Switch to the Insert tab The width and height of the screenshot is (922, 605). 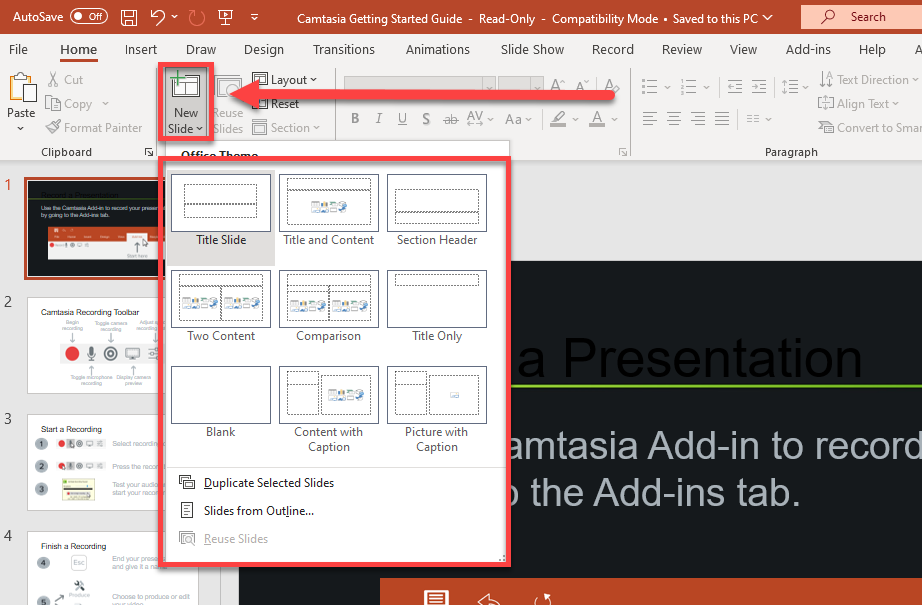point(141,49)
